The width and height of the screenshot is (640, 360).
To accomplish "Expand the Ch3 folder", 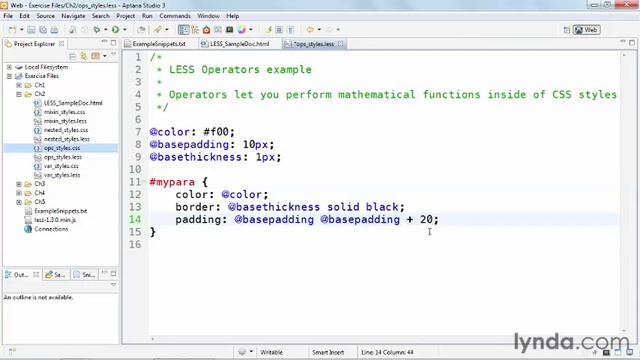I will (x=19, y=184).
